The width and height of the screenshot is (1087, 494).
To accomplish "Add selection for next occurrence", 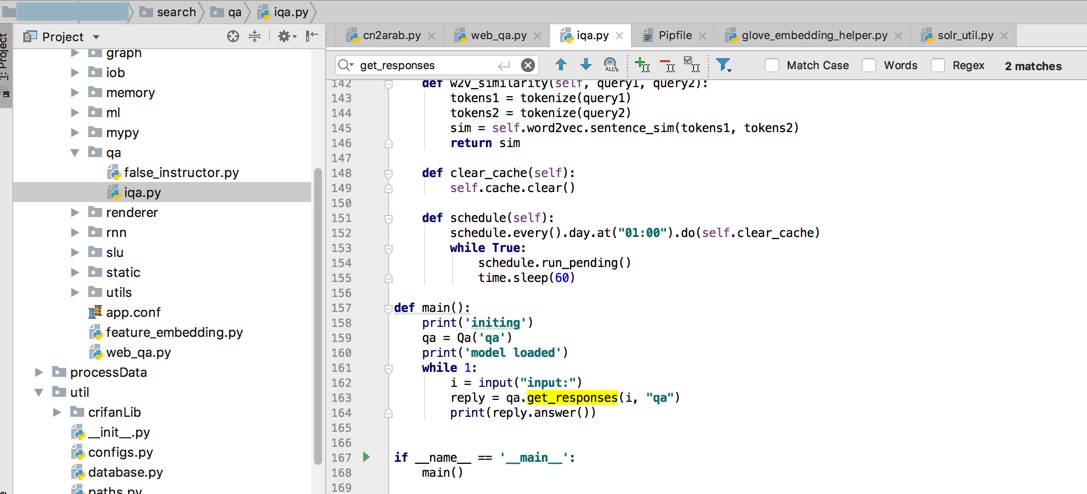I will pyautogui.click(x=642, y=65).
